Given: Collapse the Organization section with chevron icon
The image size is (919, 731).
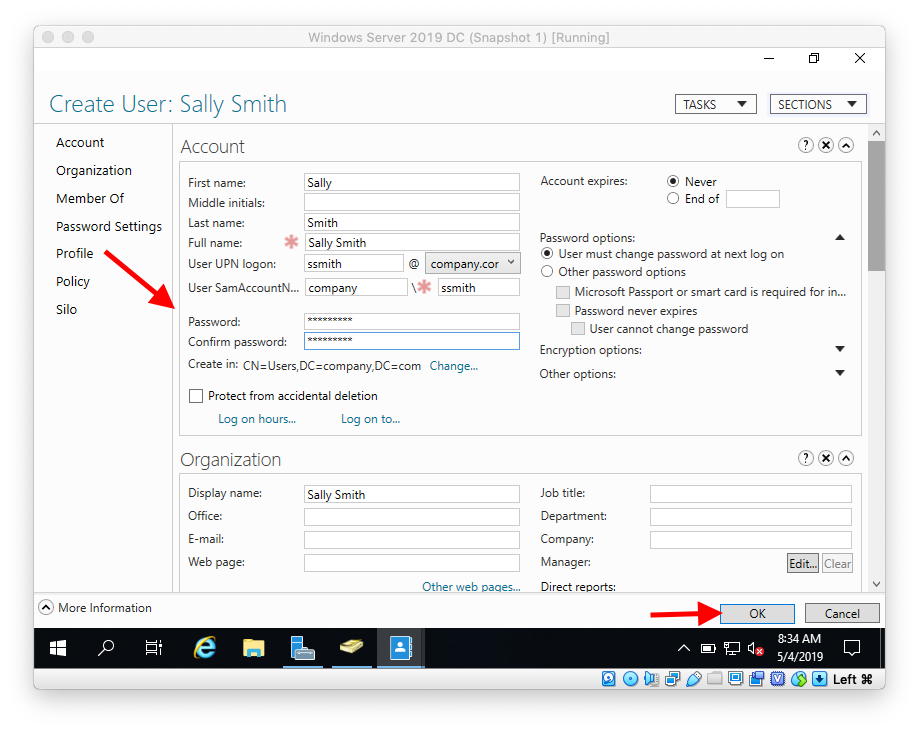Looking at the screenshot, I should click(x=846, y=458).
